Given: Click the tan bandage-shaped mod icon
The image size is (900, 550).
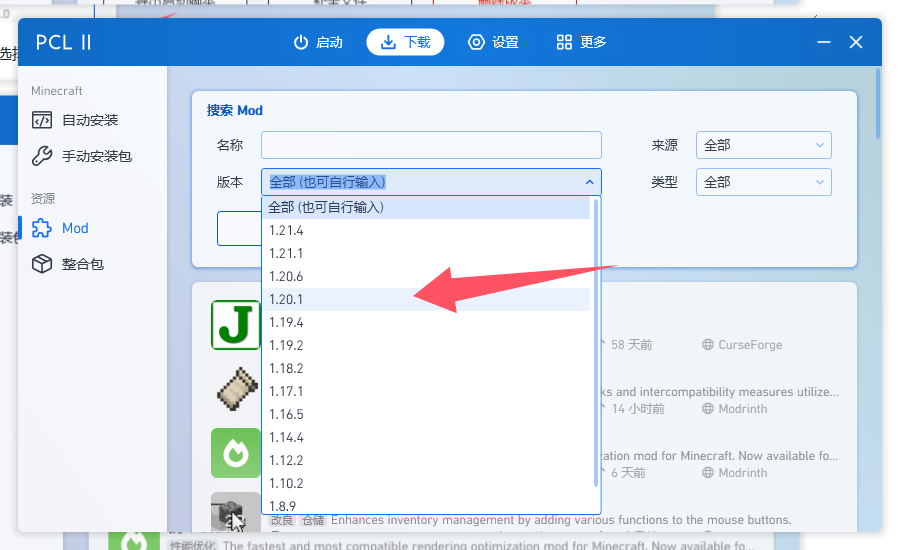Looking at the screenshot, I should pyautogui.click(x=236, y=389).
